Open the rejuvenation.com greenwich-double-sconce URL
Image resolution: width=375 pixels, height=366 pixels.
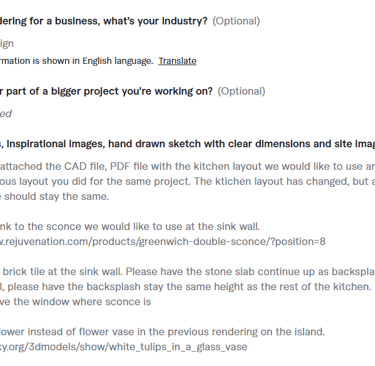tap(163, 241)
